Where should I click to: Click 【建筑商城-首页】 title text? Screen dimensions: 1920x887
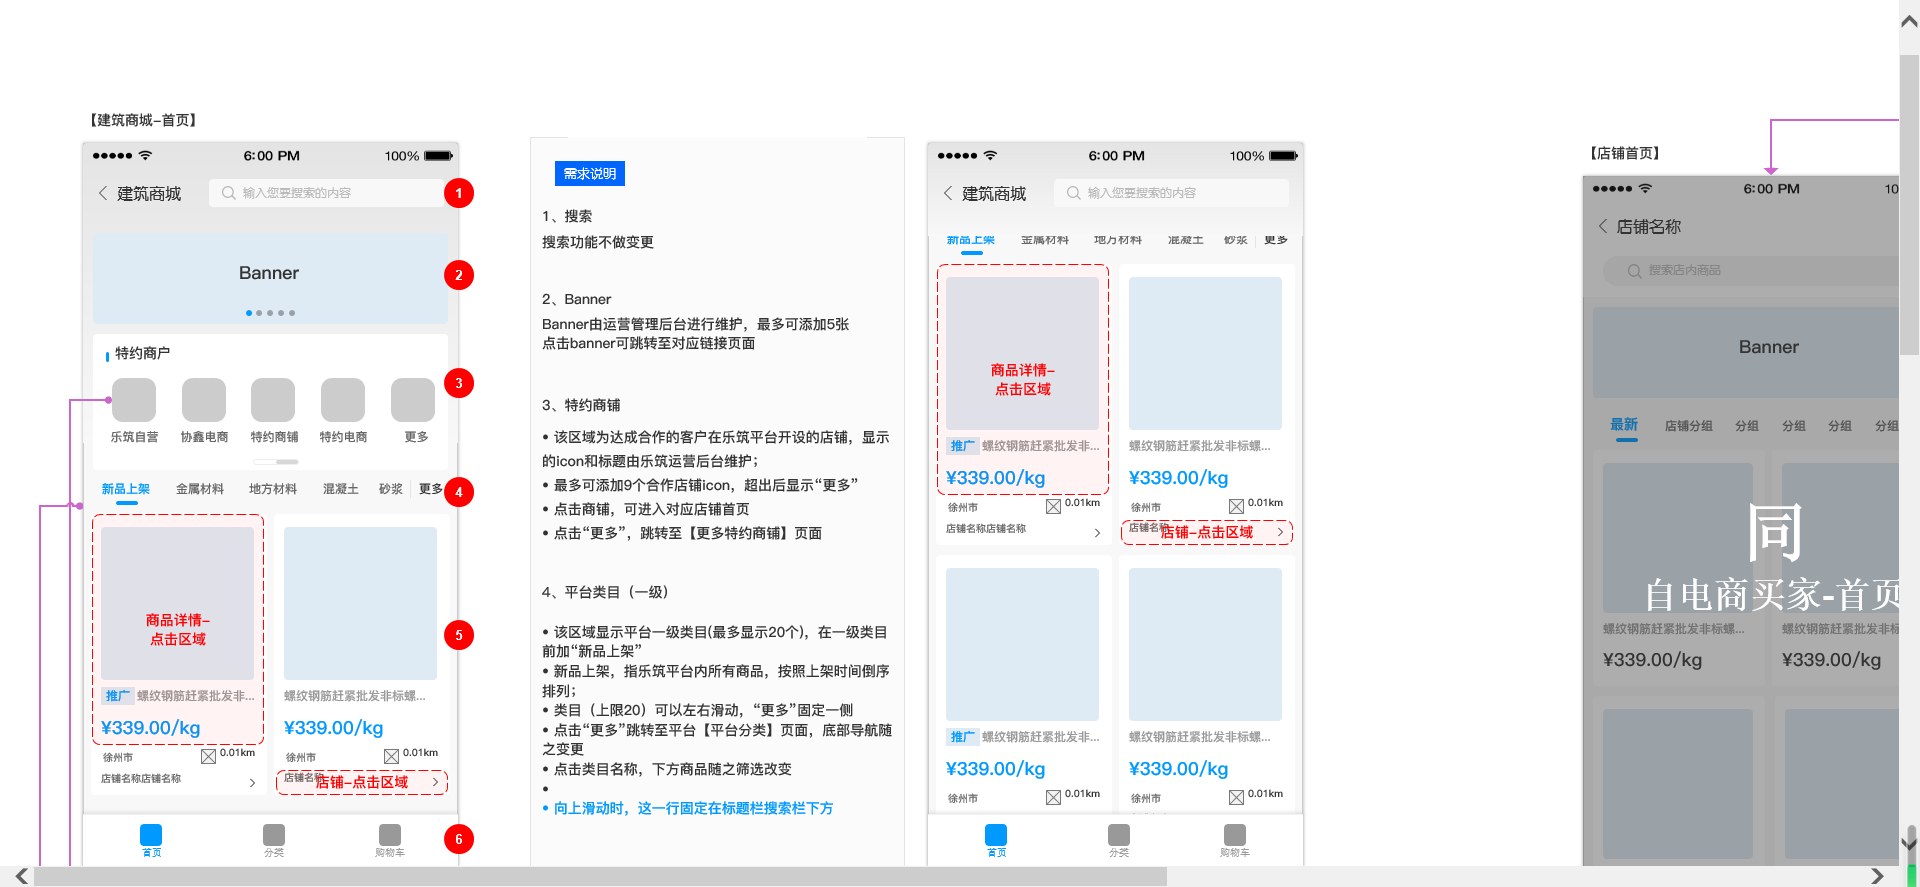(144, 120)
